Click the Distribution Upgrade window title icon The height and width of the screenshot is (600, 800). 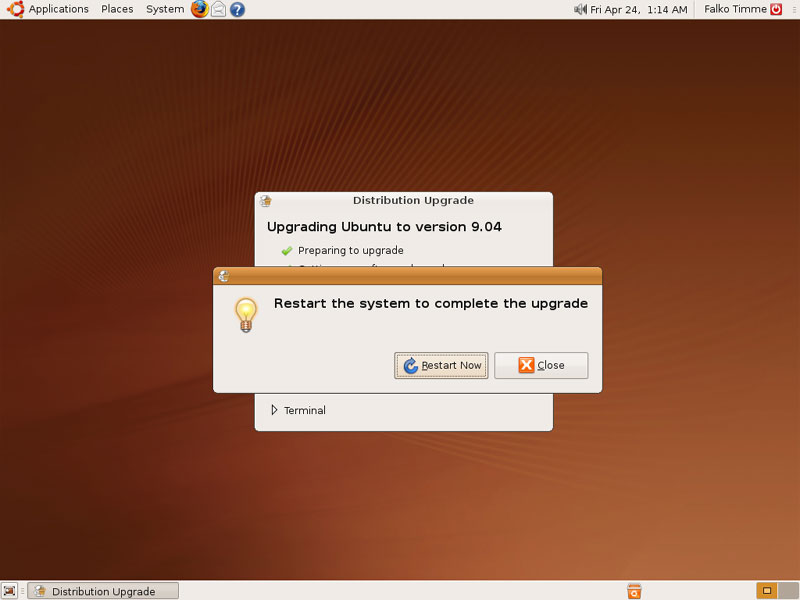pyautogui.click(x=265, y=201)
